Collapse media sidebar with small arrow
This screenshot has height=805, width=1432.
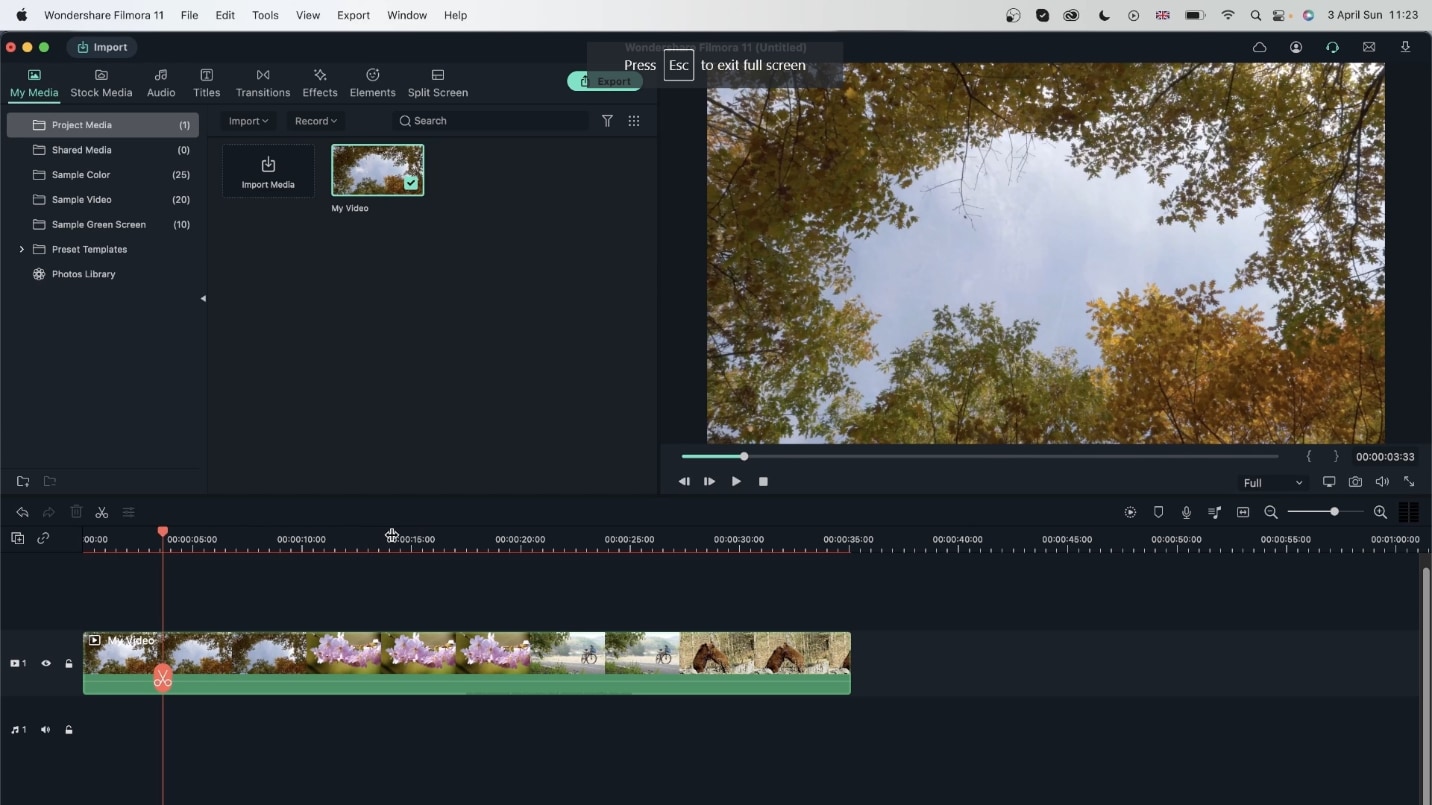click(x=203, y=298)
